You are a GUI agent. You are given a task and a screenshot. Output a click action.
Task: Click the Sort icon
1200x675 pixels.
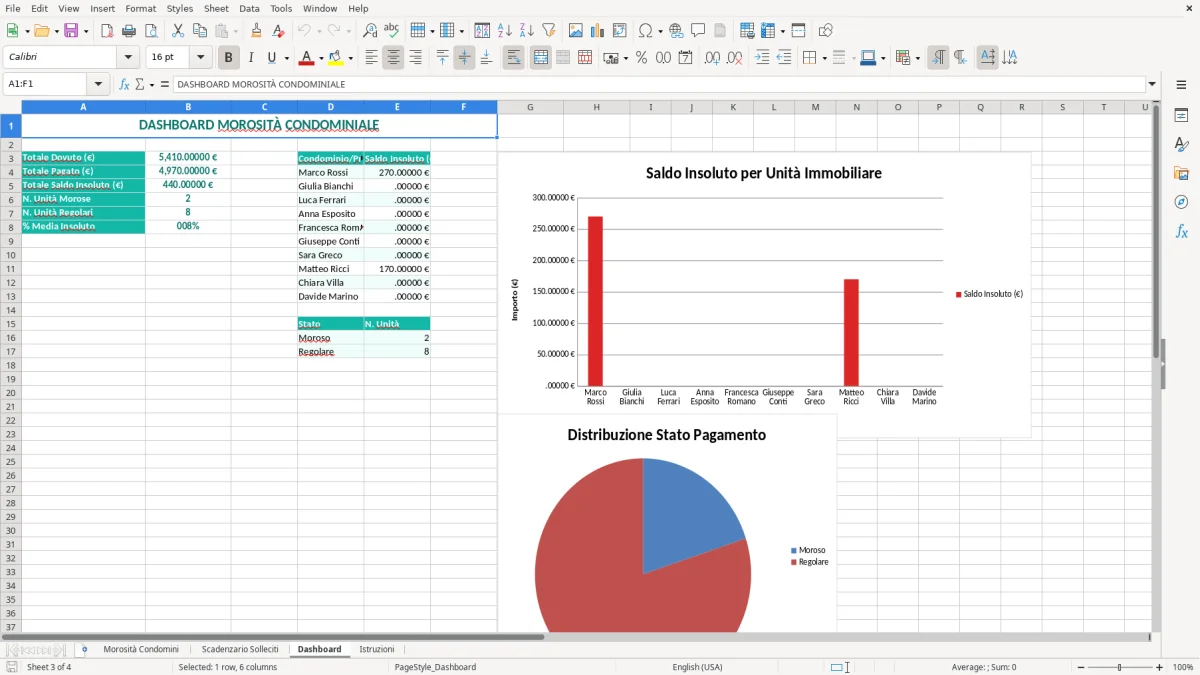tap(482, 31)
